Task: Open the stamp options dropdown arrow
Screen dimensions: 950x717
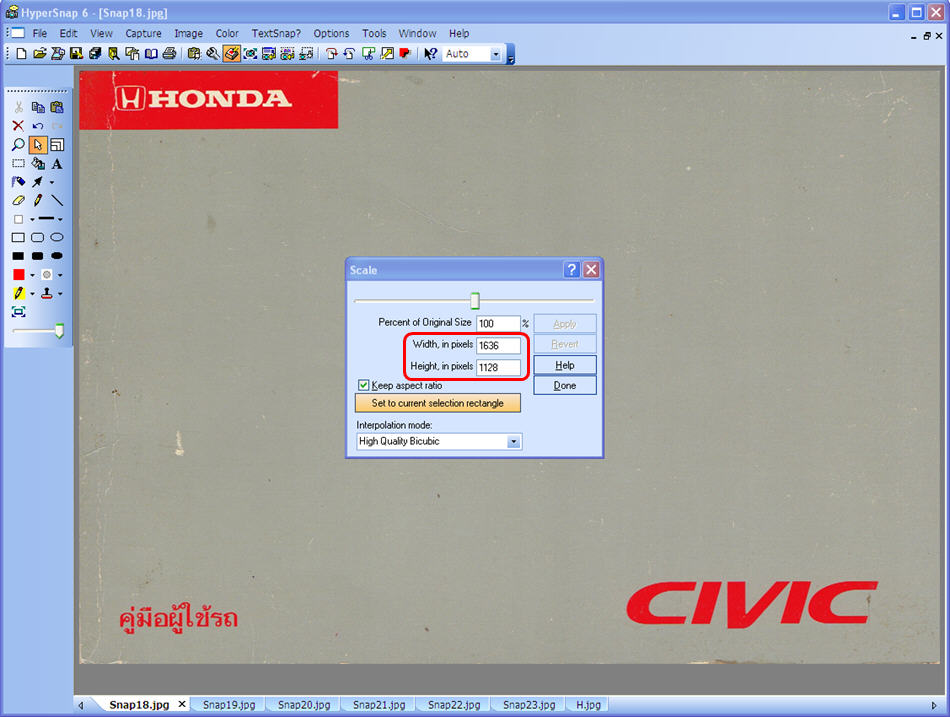Action: (61, 294)
